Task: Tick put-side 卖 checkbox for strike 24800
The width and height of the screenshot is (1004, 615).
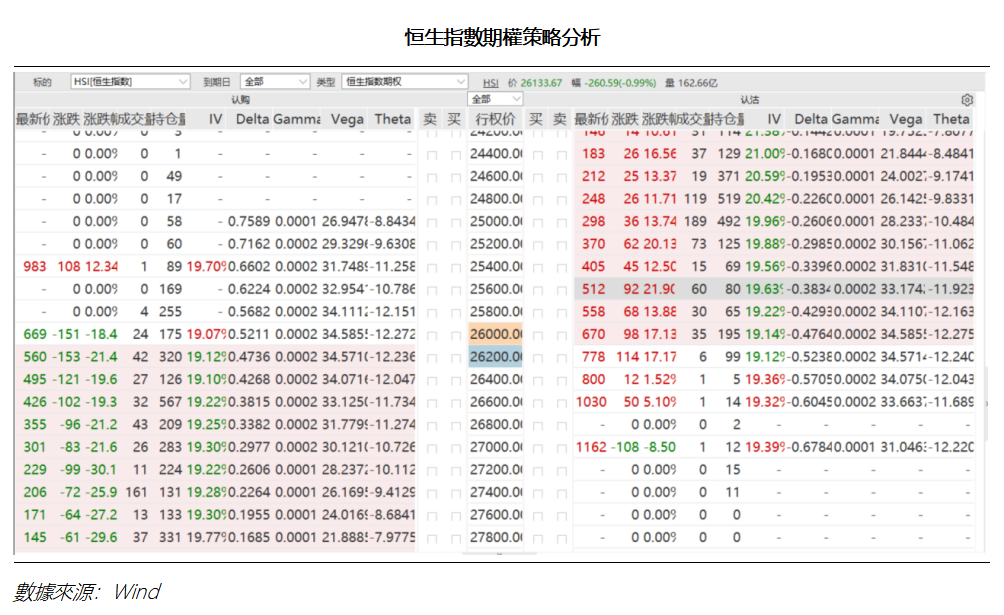Action: [x=560, y=199]
